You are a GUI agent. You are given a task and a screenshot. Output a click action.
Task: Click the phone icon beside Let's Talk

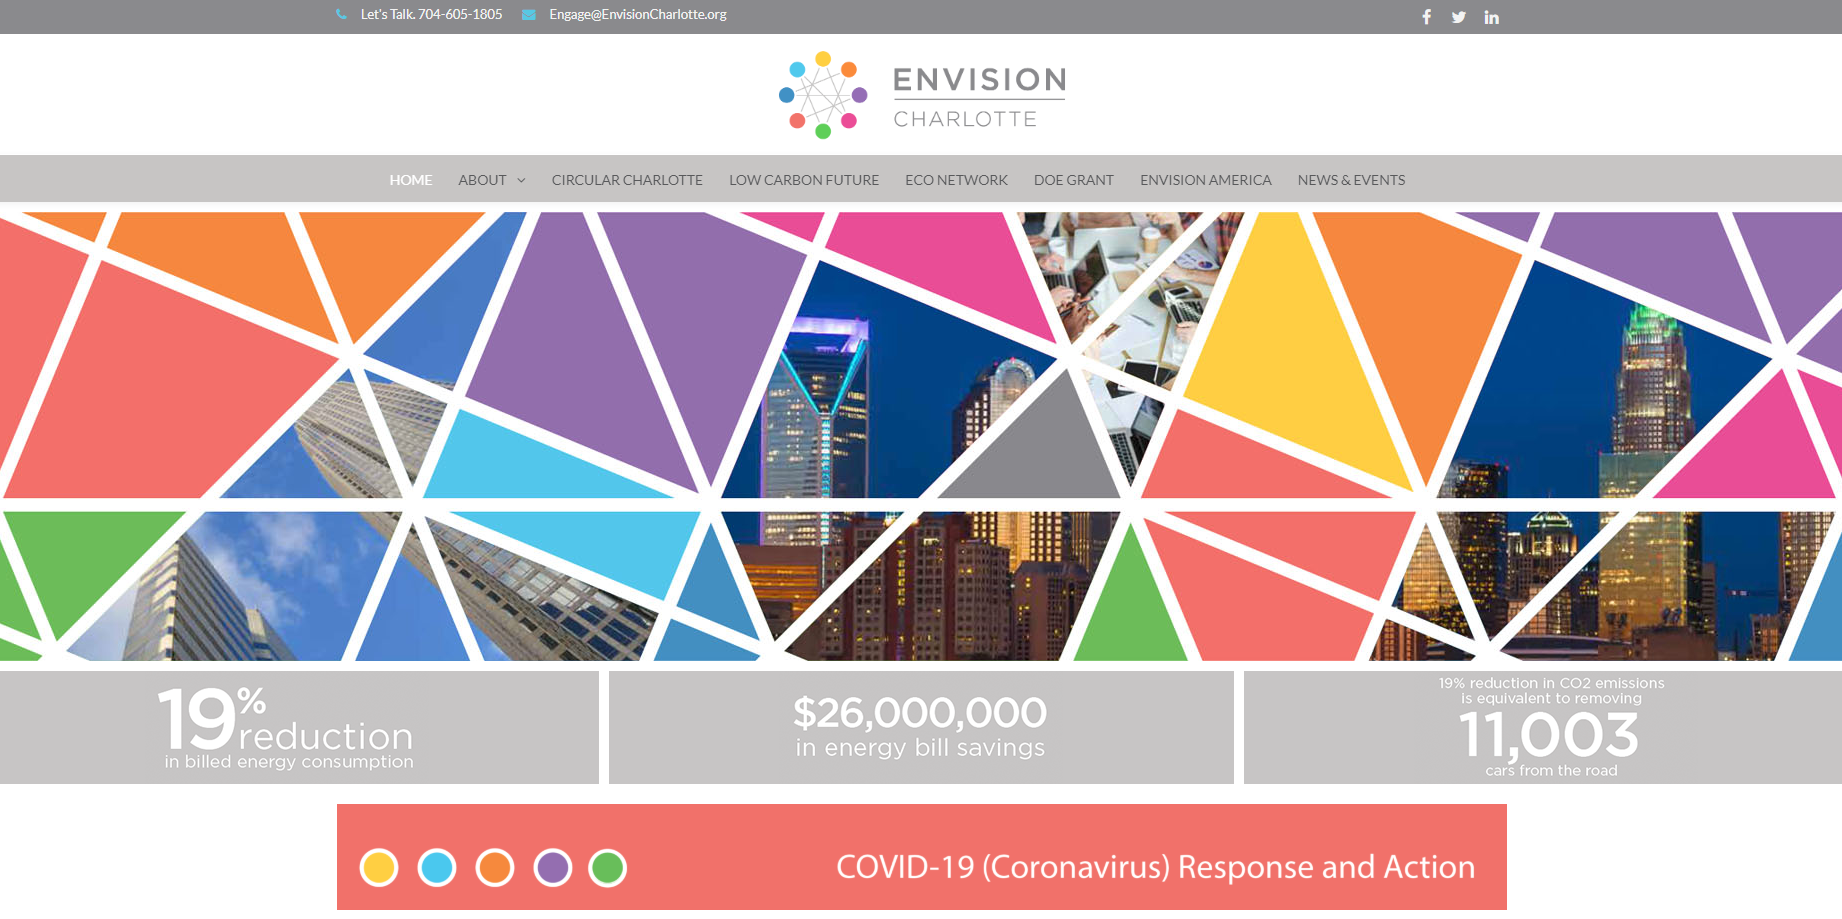tap(342, 14)
